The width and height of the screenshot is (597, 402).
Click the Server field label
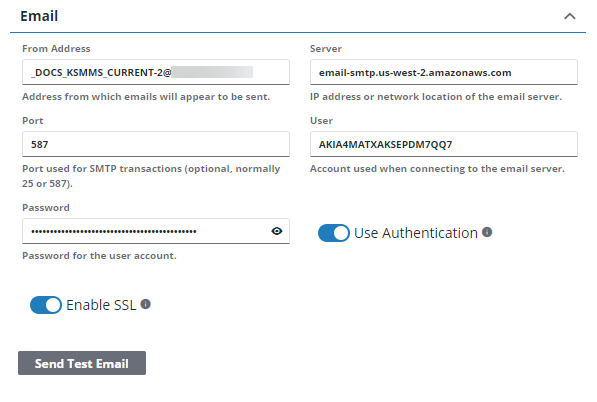pos(326,49)
